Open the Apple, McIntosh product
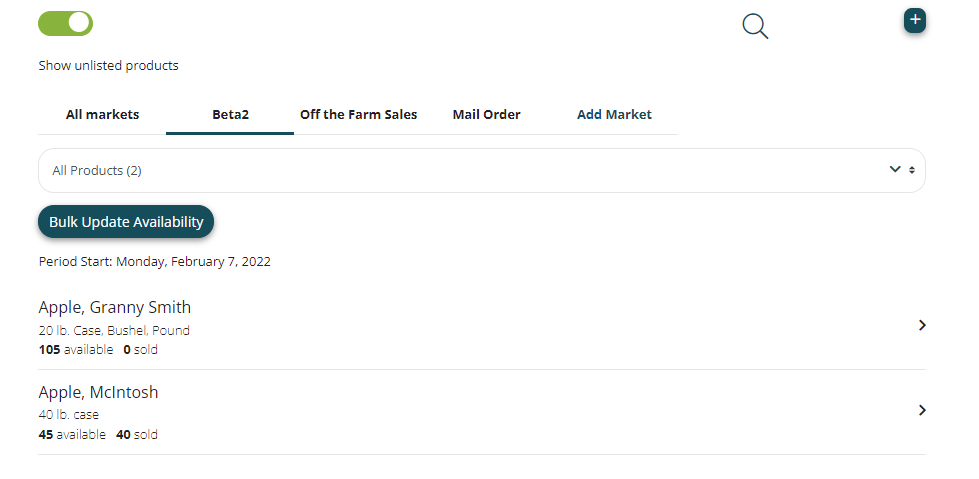979x479 pixels. [x=98, y=392]
